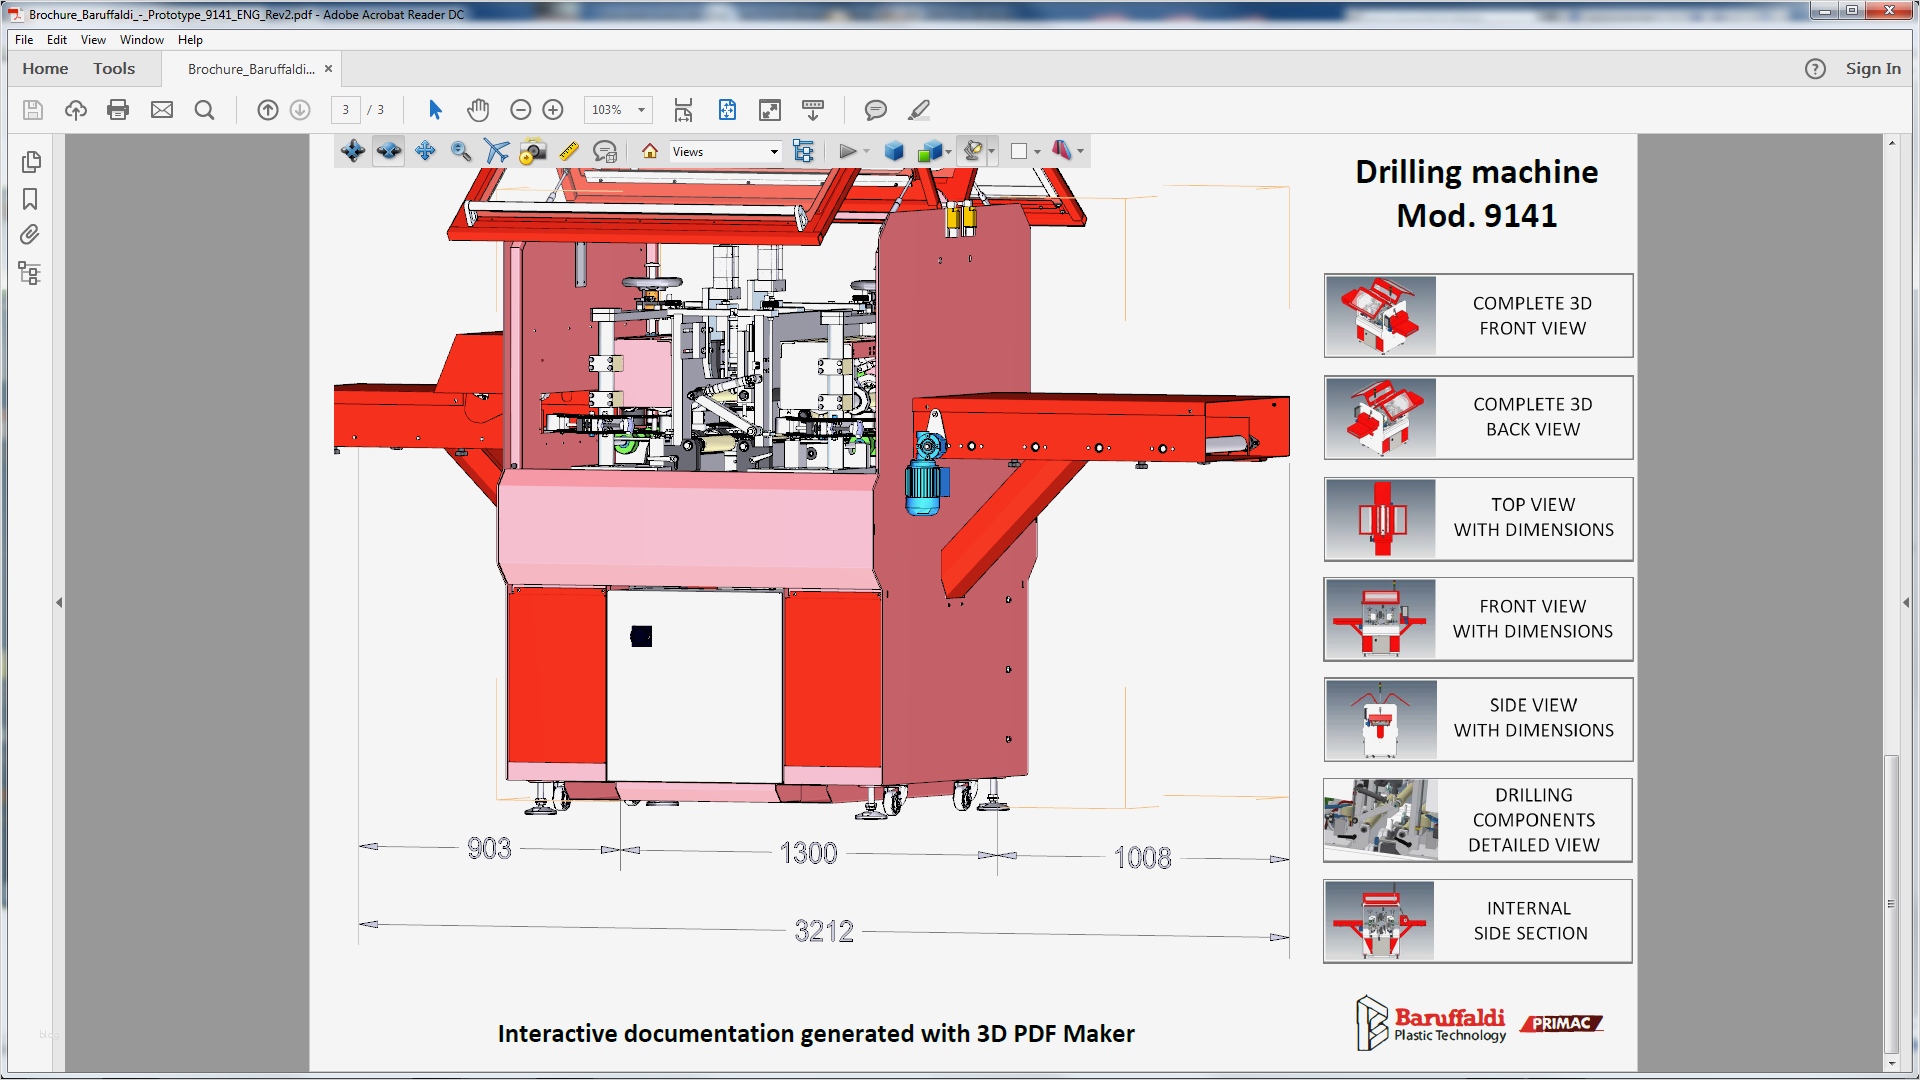Click COMPLETE 3D BACK VIEW button
The height and width of the screenshot is (1080, 1920).
click(1478, 417)
